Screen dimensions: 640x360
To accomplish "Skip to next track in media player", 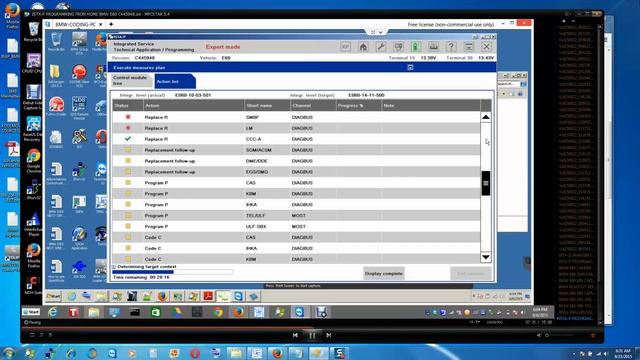I will [x=329, y=335].
